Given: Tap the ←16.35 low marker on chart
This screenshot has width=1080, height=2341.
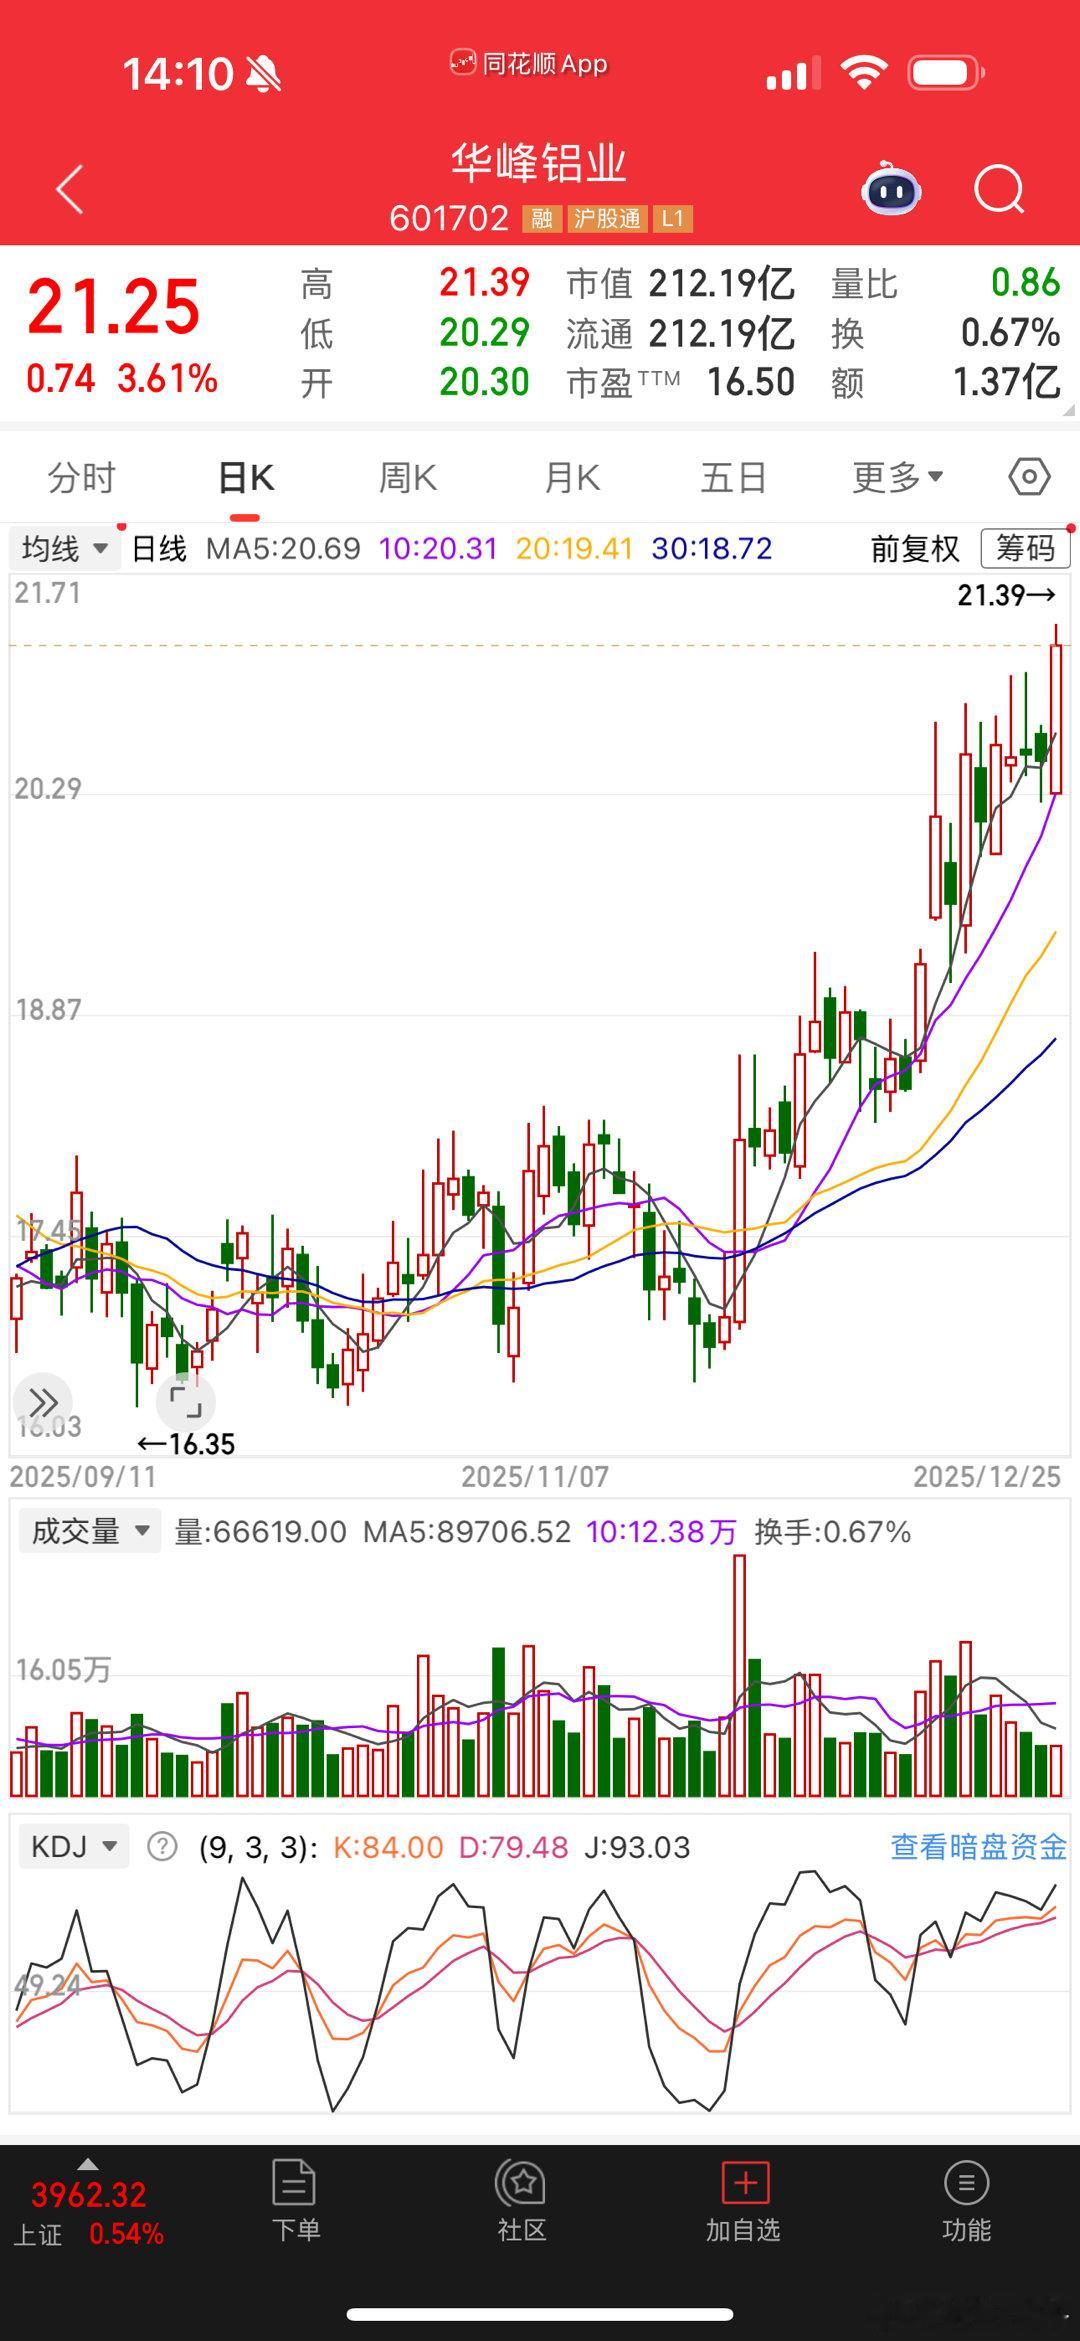Looking at the screenshot, I should pos(186,1444).
